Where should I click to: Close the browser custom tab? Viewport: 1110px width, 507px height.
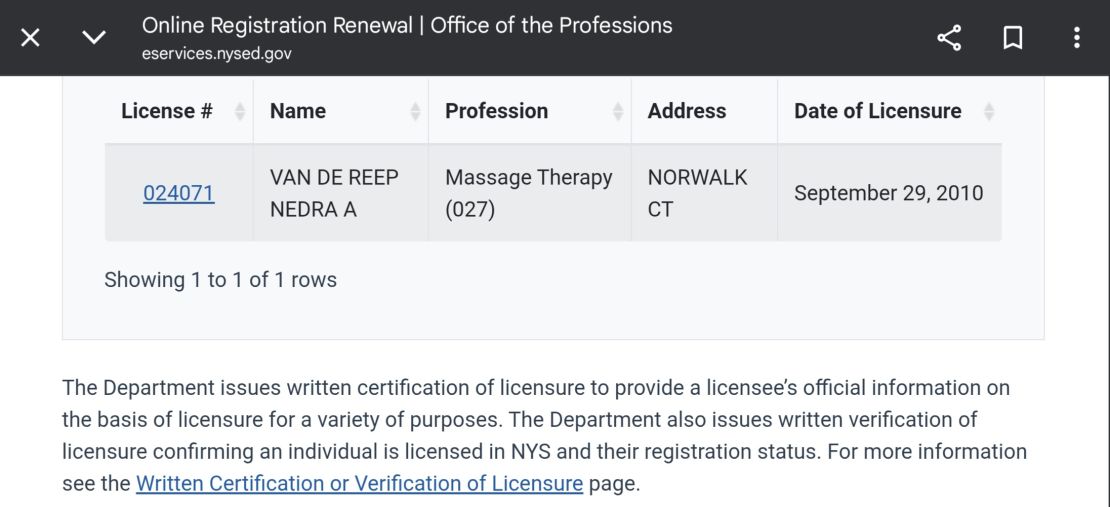(x=31, y=38)
